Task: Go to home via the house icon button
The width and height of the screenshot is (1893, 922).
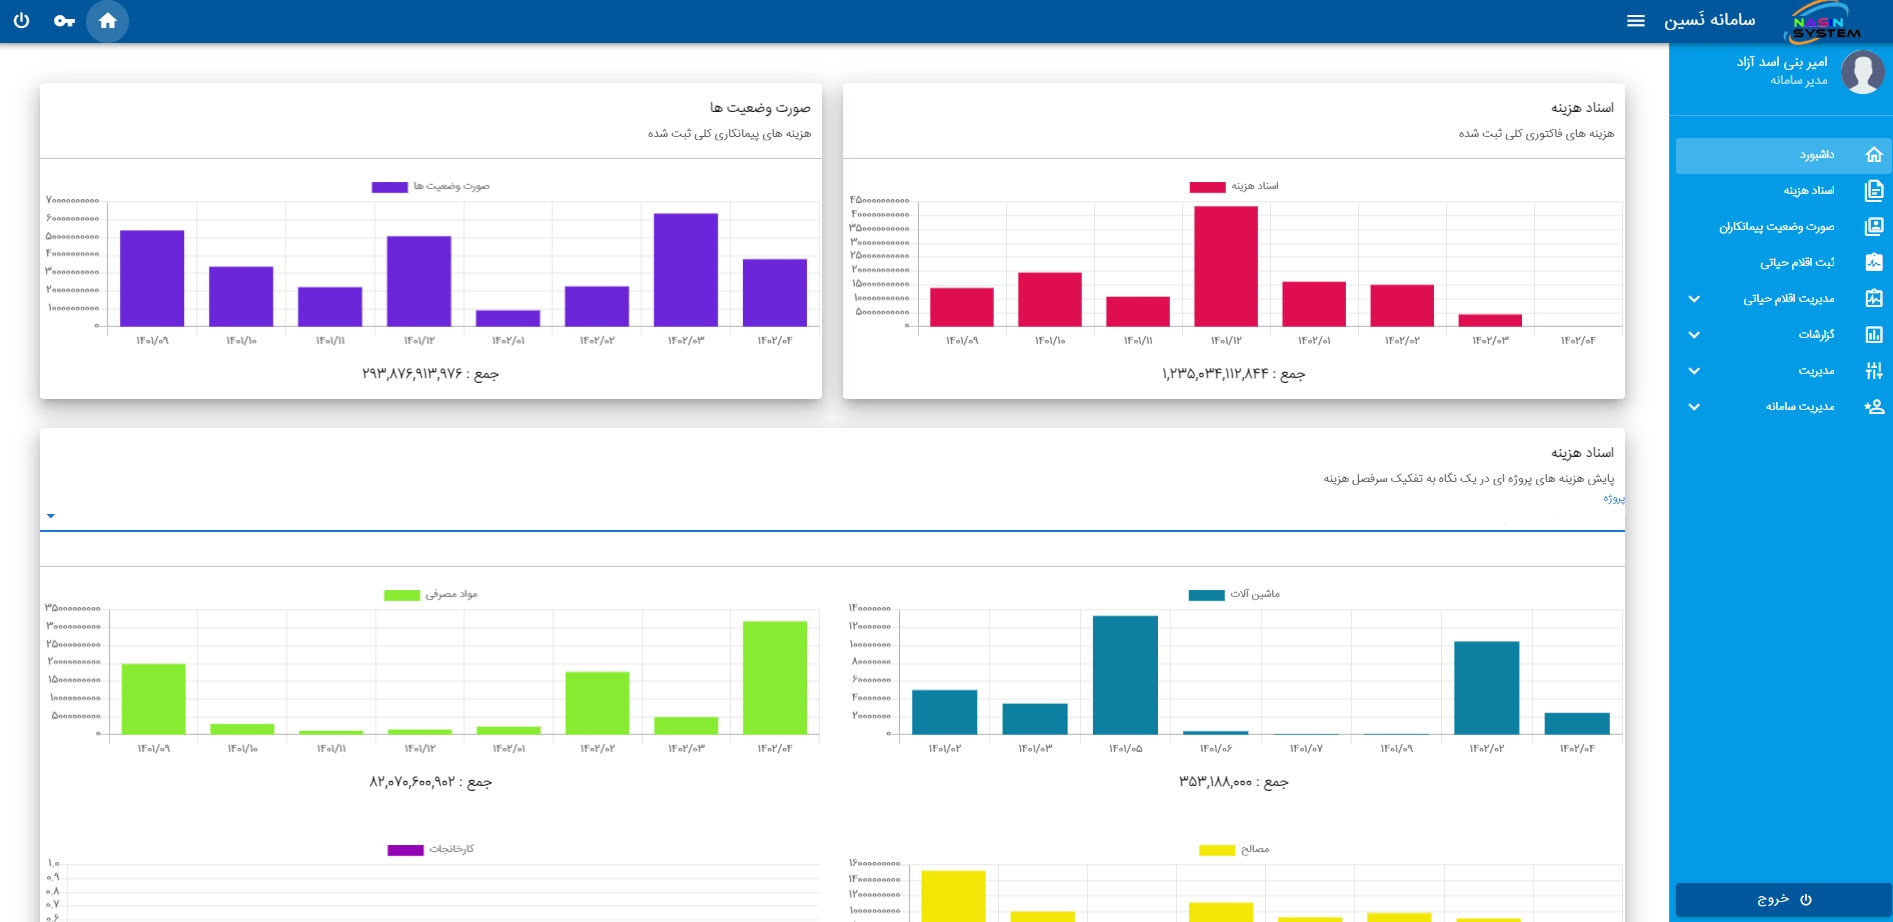Action: [108, 21]
